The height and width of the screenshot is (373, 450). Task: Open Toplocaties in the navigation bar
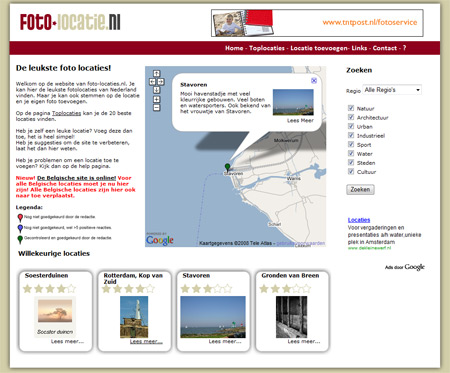267,48
